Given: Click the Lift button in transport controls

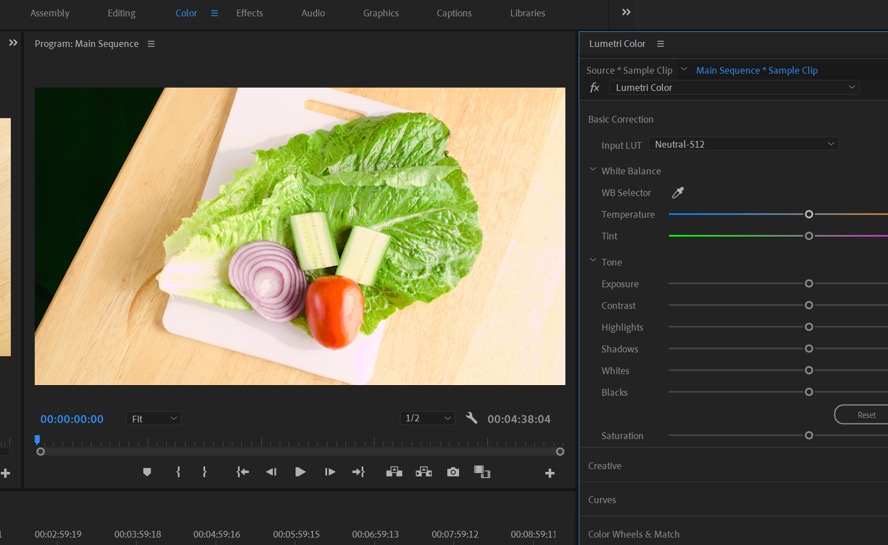Looking at the screenshot, I should [394, 472].
